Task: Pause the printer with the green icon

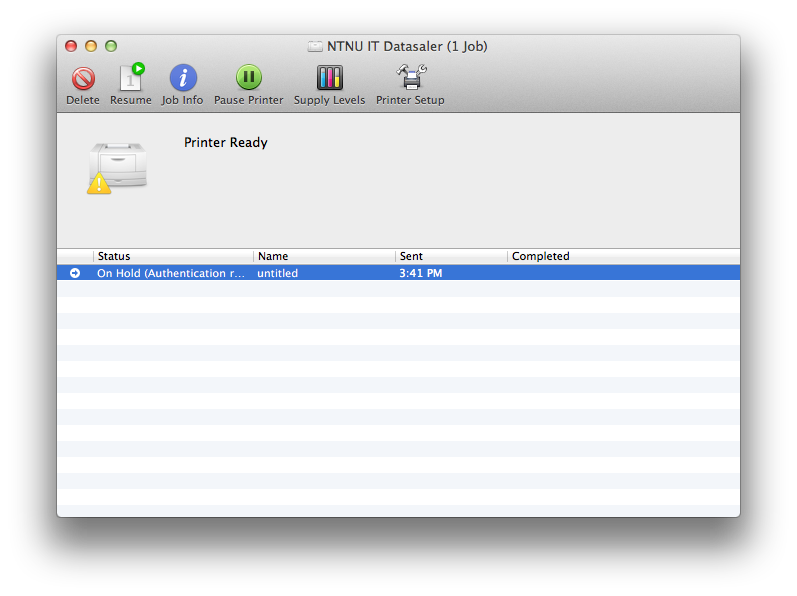Action: click(x=249, y=85)
